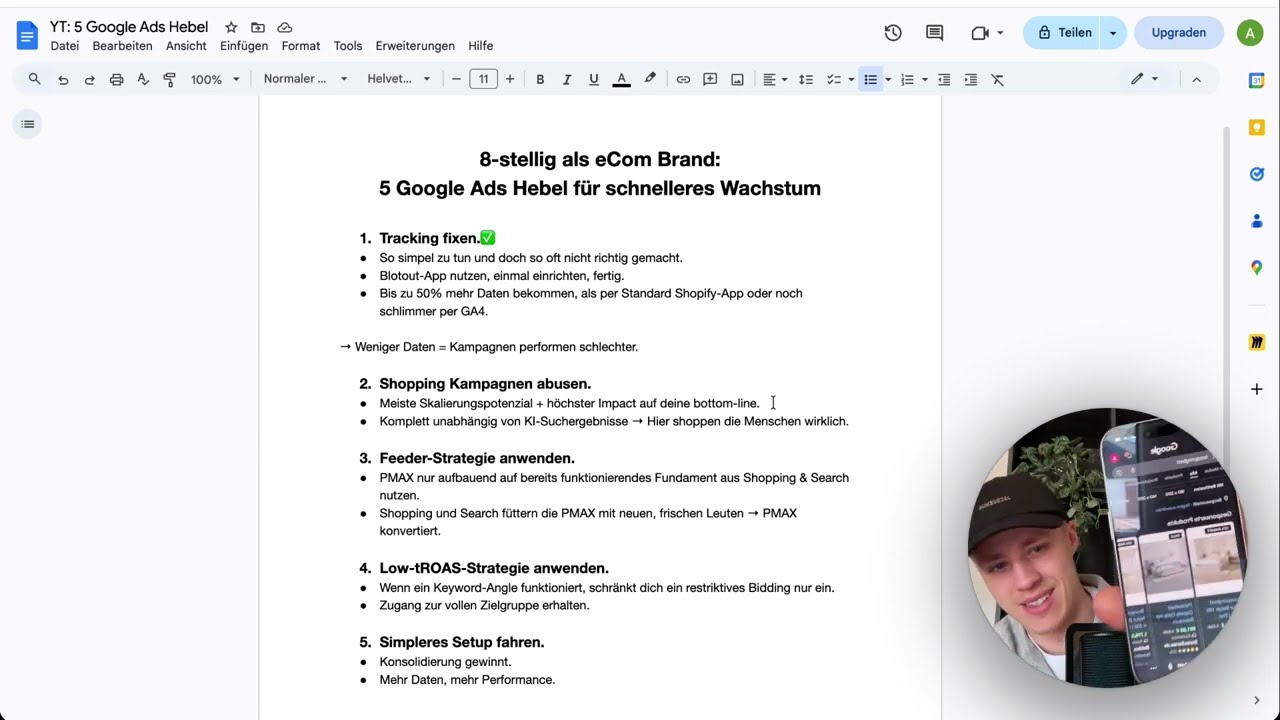Screen dimensions: 1280x720
Task: Star the document title
Action: click(231, 28)
